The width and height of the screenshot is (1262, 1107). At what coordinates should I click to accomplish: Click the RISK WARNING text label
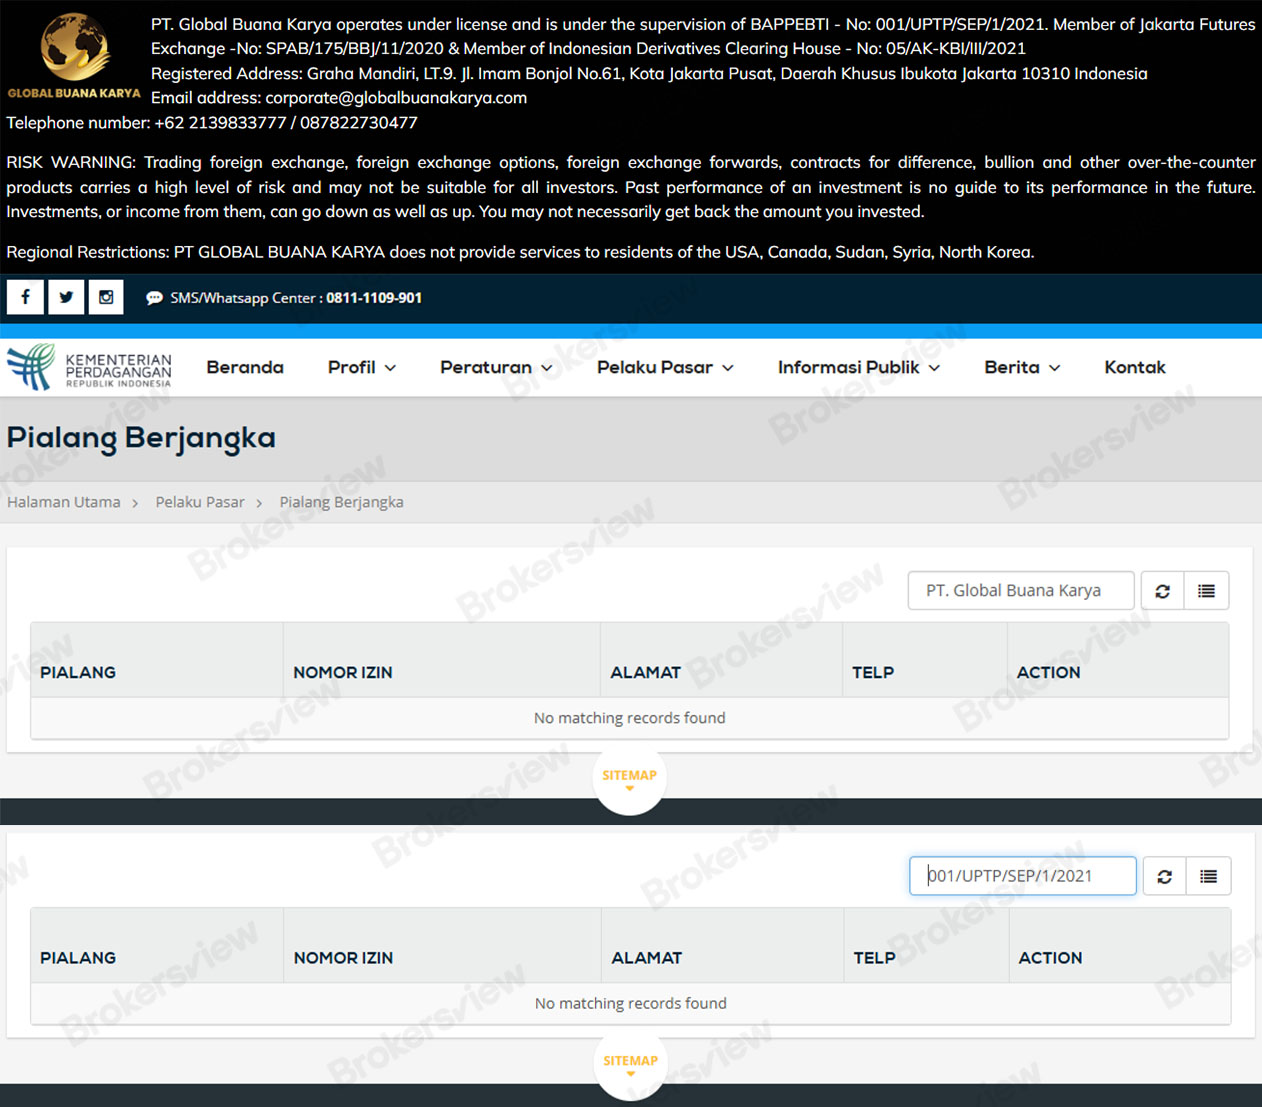click(x=71, y=162)
